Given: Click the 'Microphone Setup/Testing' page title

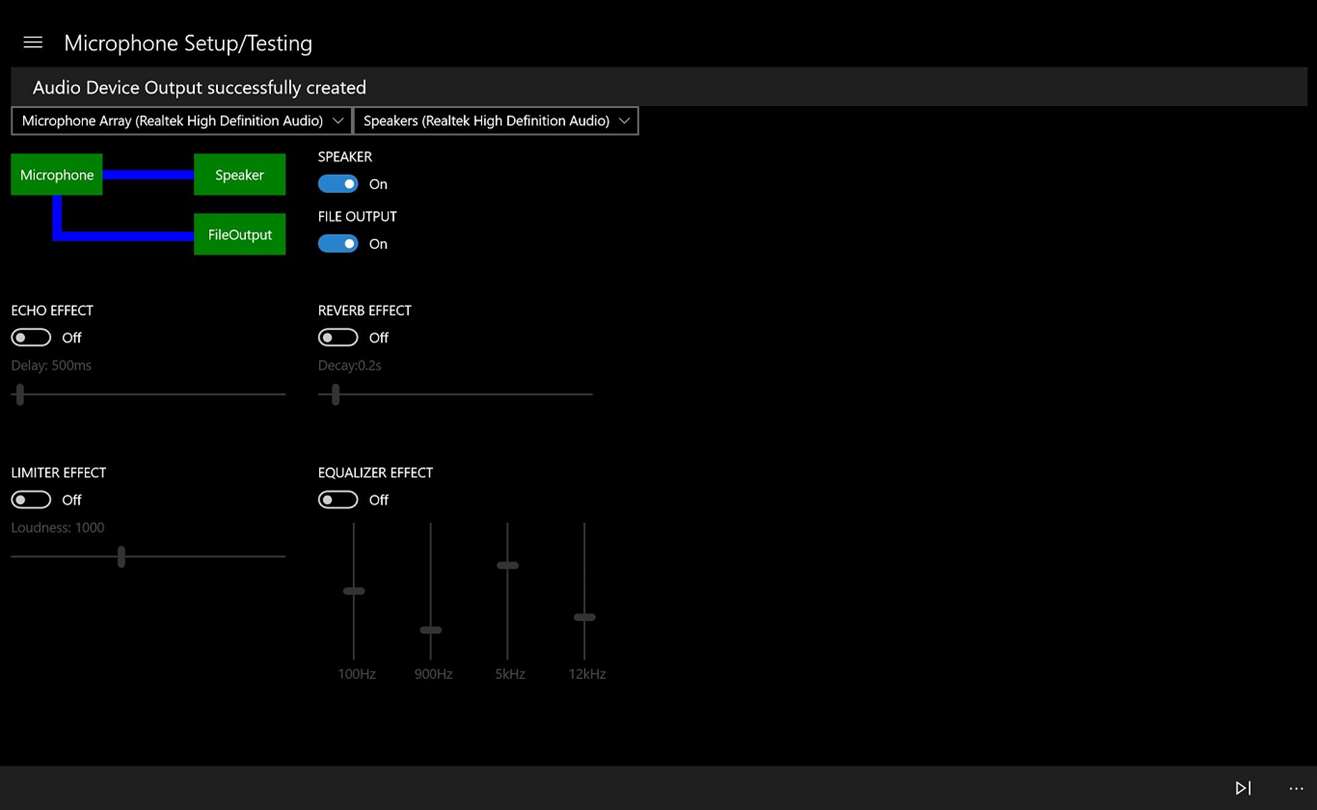Looking at the screenshot, I should (188, 43).
